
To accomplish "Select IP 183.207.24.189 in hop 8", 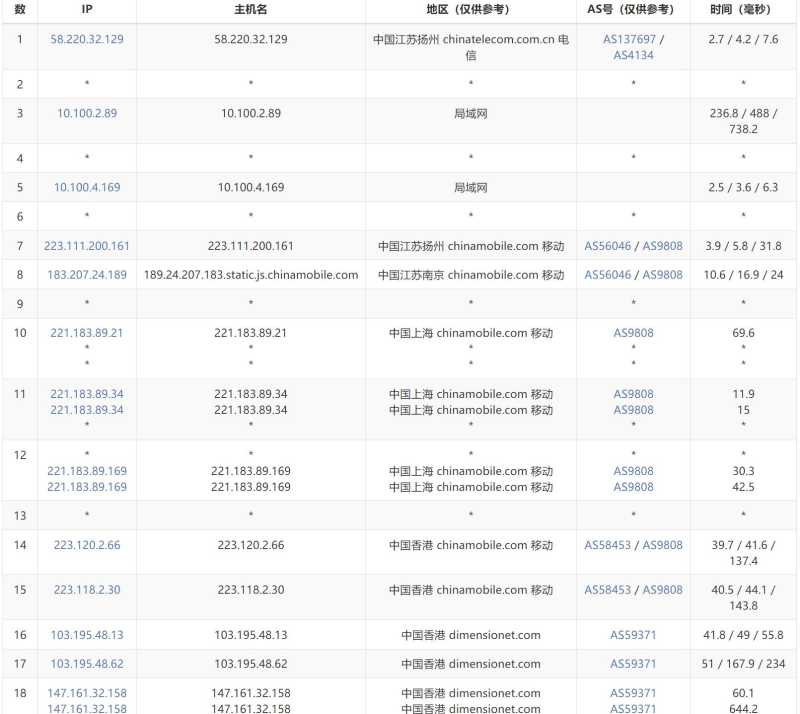I will [x=86, y=274].
